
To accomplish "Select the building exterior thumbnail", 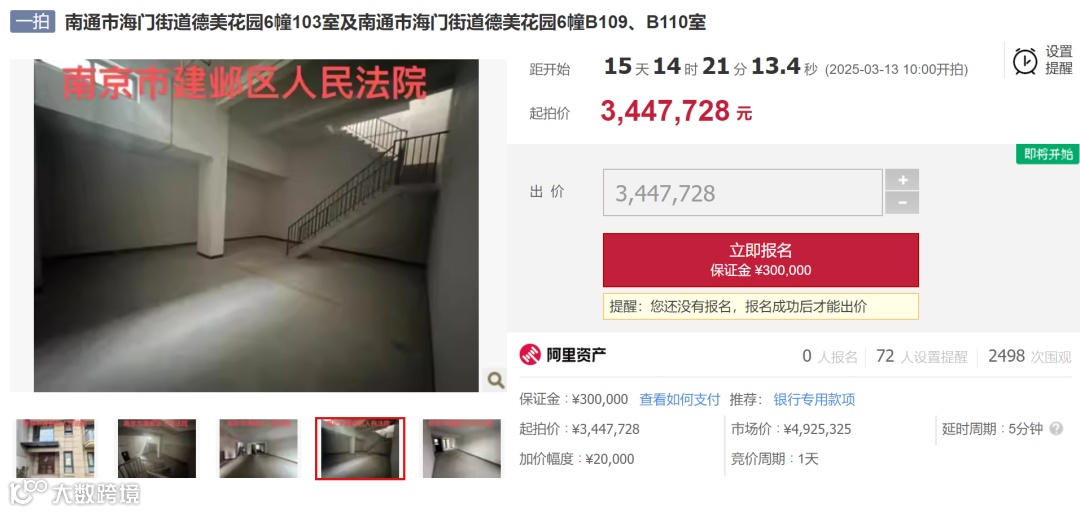I will [55, 448].
